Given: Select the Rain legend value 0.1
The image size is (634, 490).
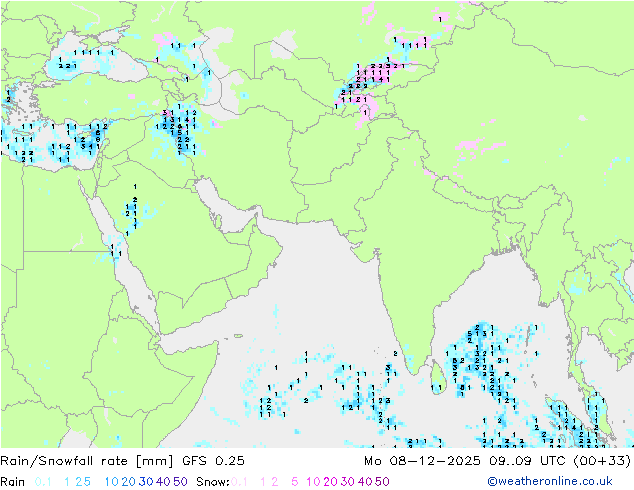Looking at the screenshot, I should coord(43,482).
